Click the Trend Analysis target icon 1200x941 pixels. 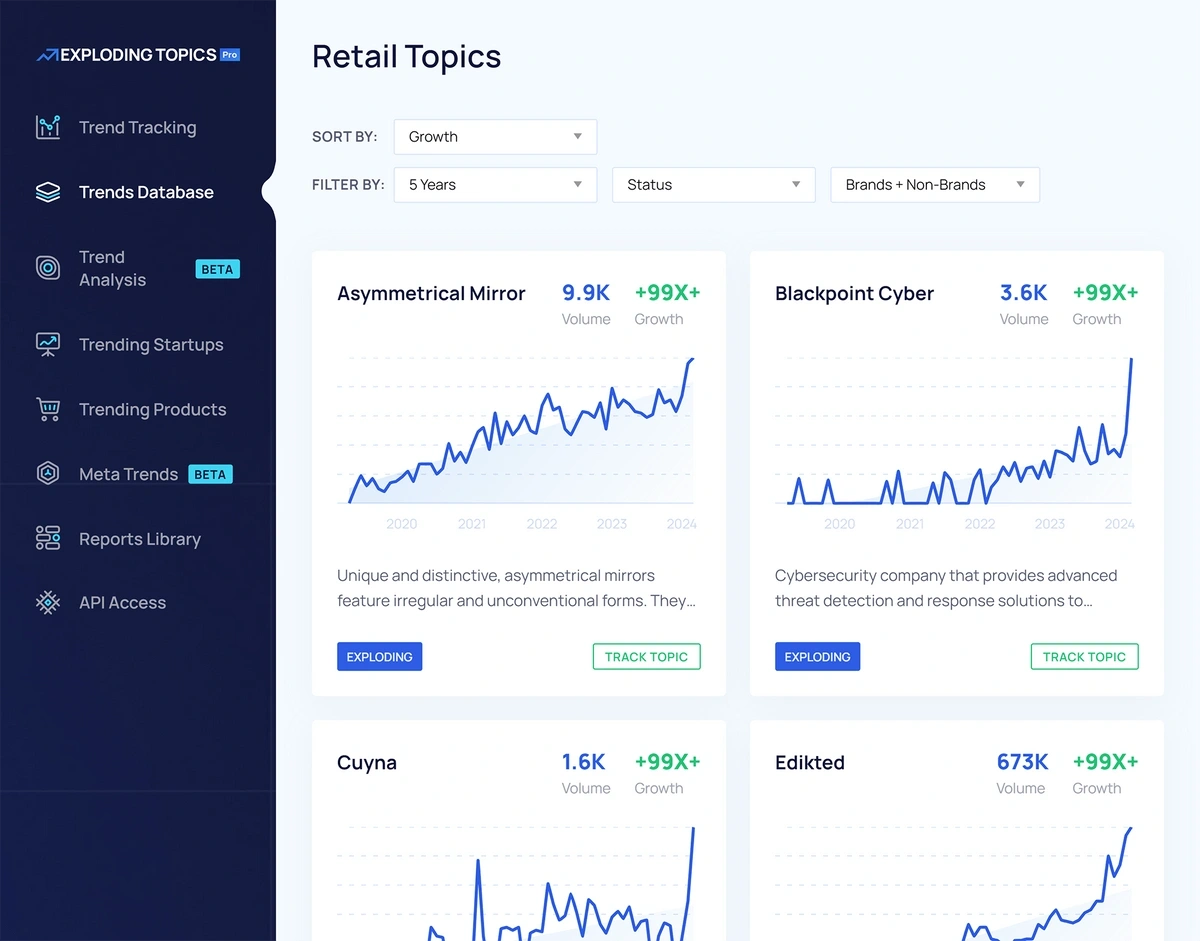48,268
